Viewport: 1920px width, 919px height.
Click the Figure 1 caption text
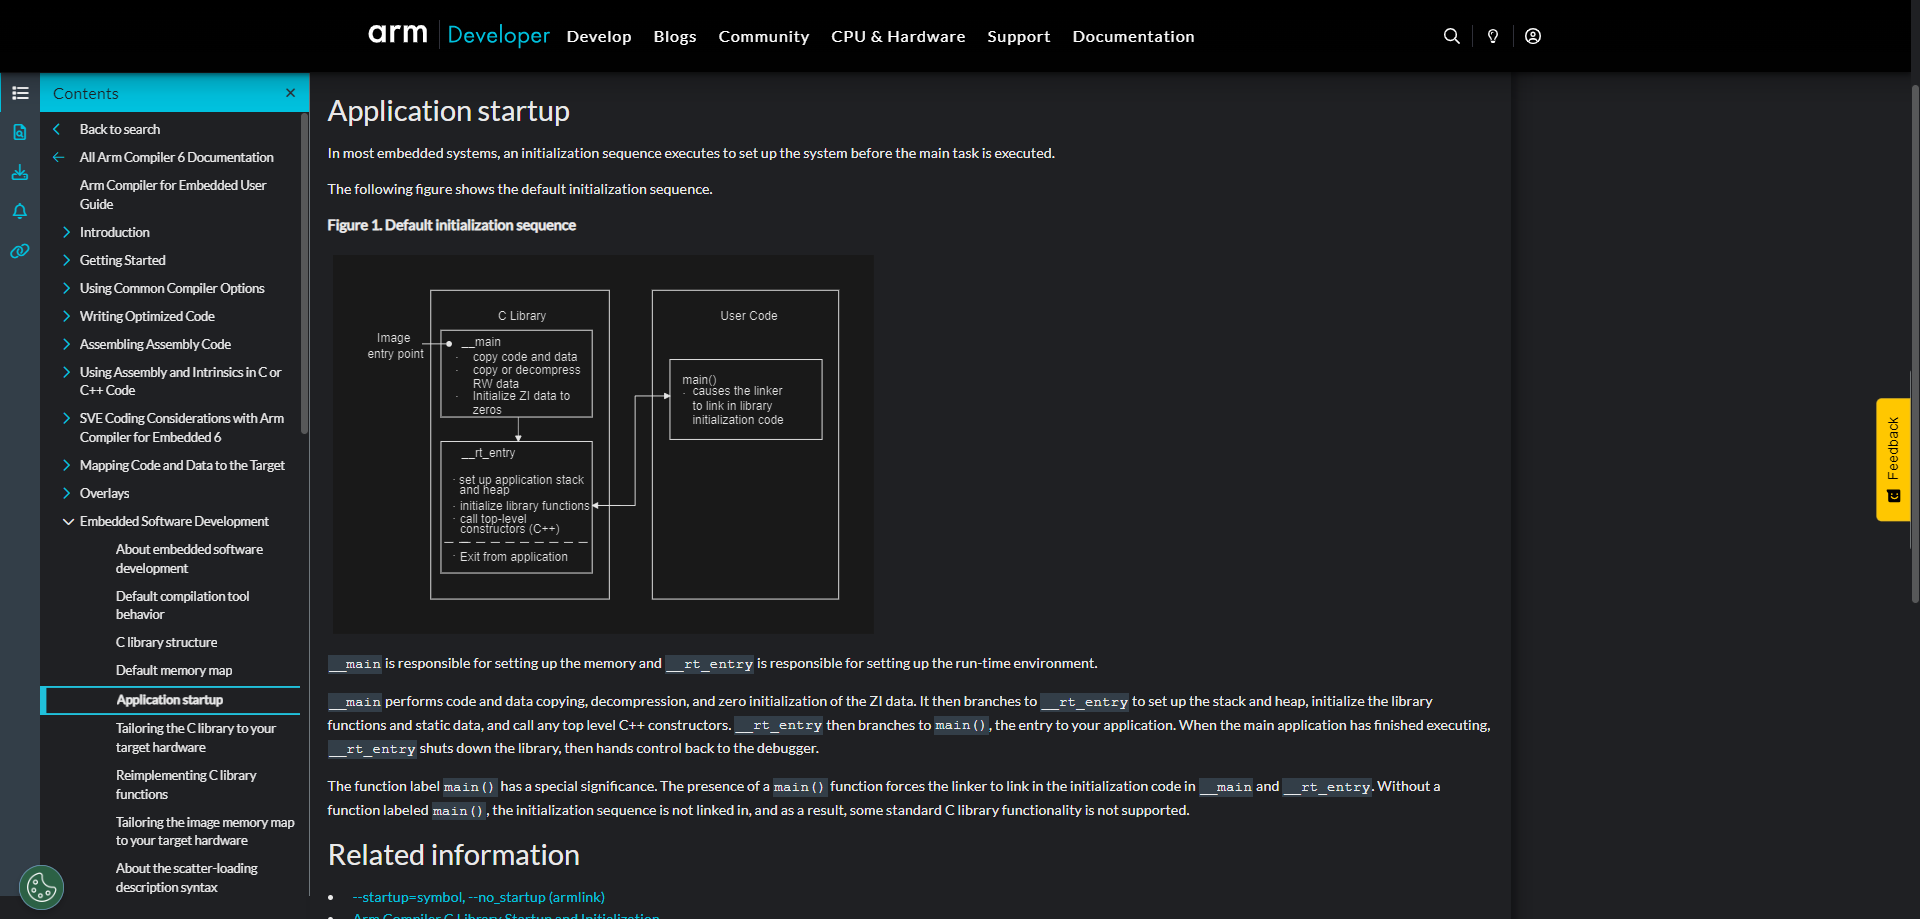point(451,225)
